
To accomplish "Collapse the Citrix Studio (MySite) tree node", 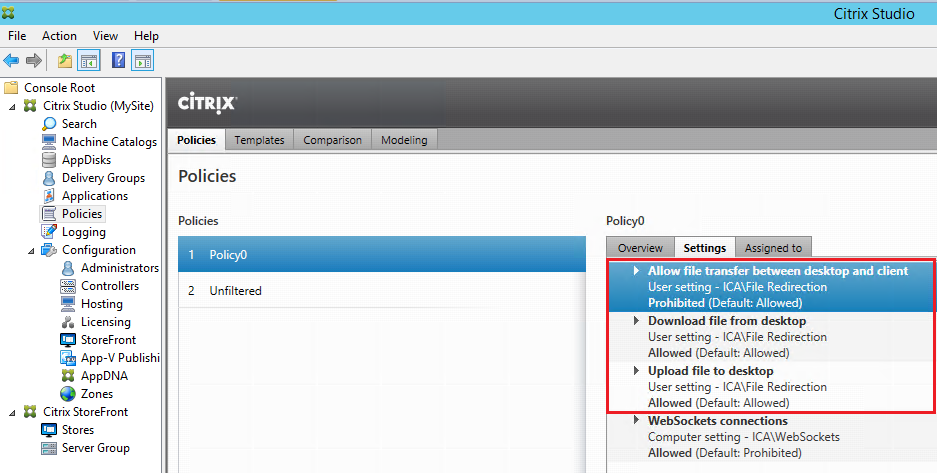I will [13, 106].
